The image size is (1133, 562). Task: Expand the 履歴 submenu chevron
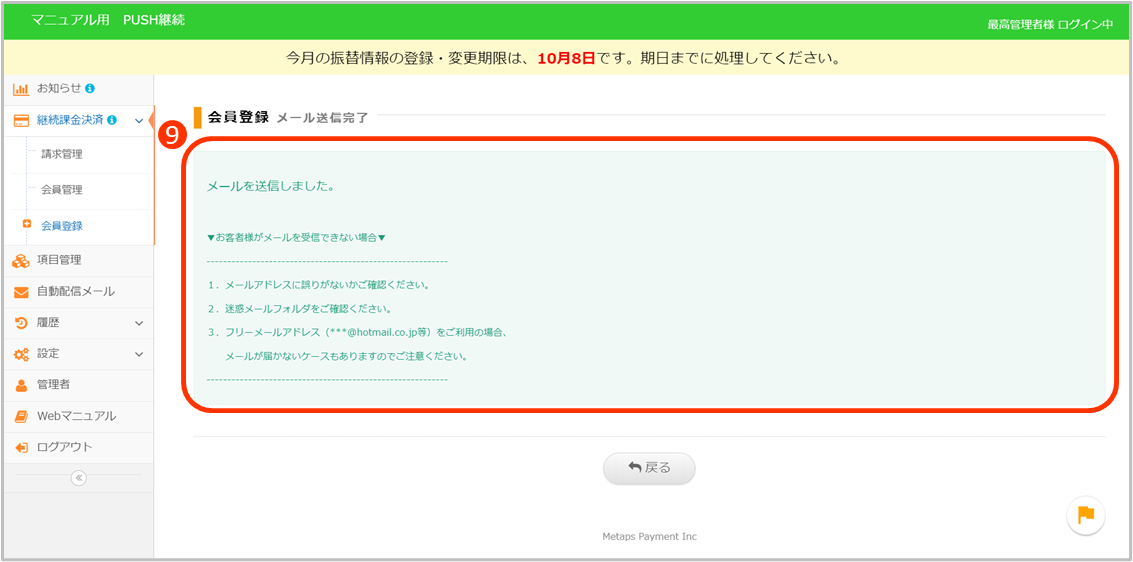tap(139, 323)
